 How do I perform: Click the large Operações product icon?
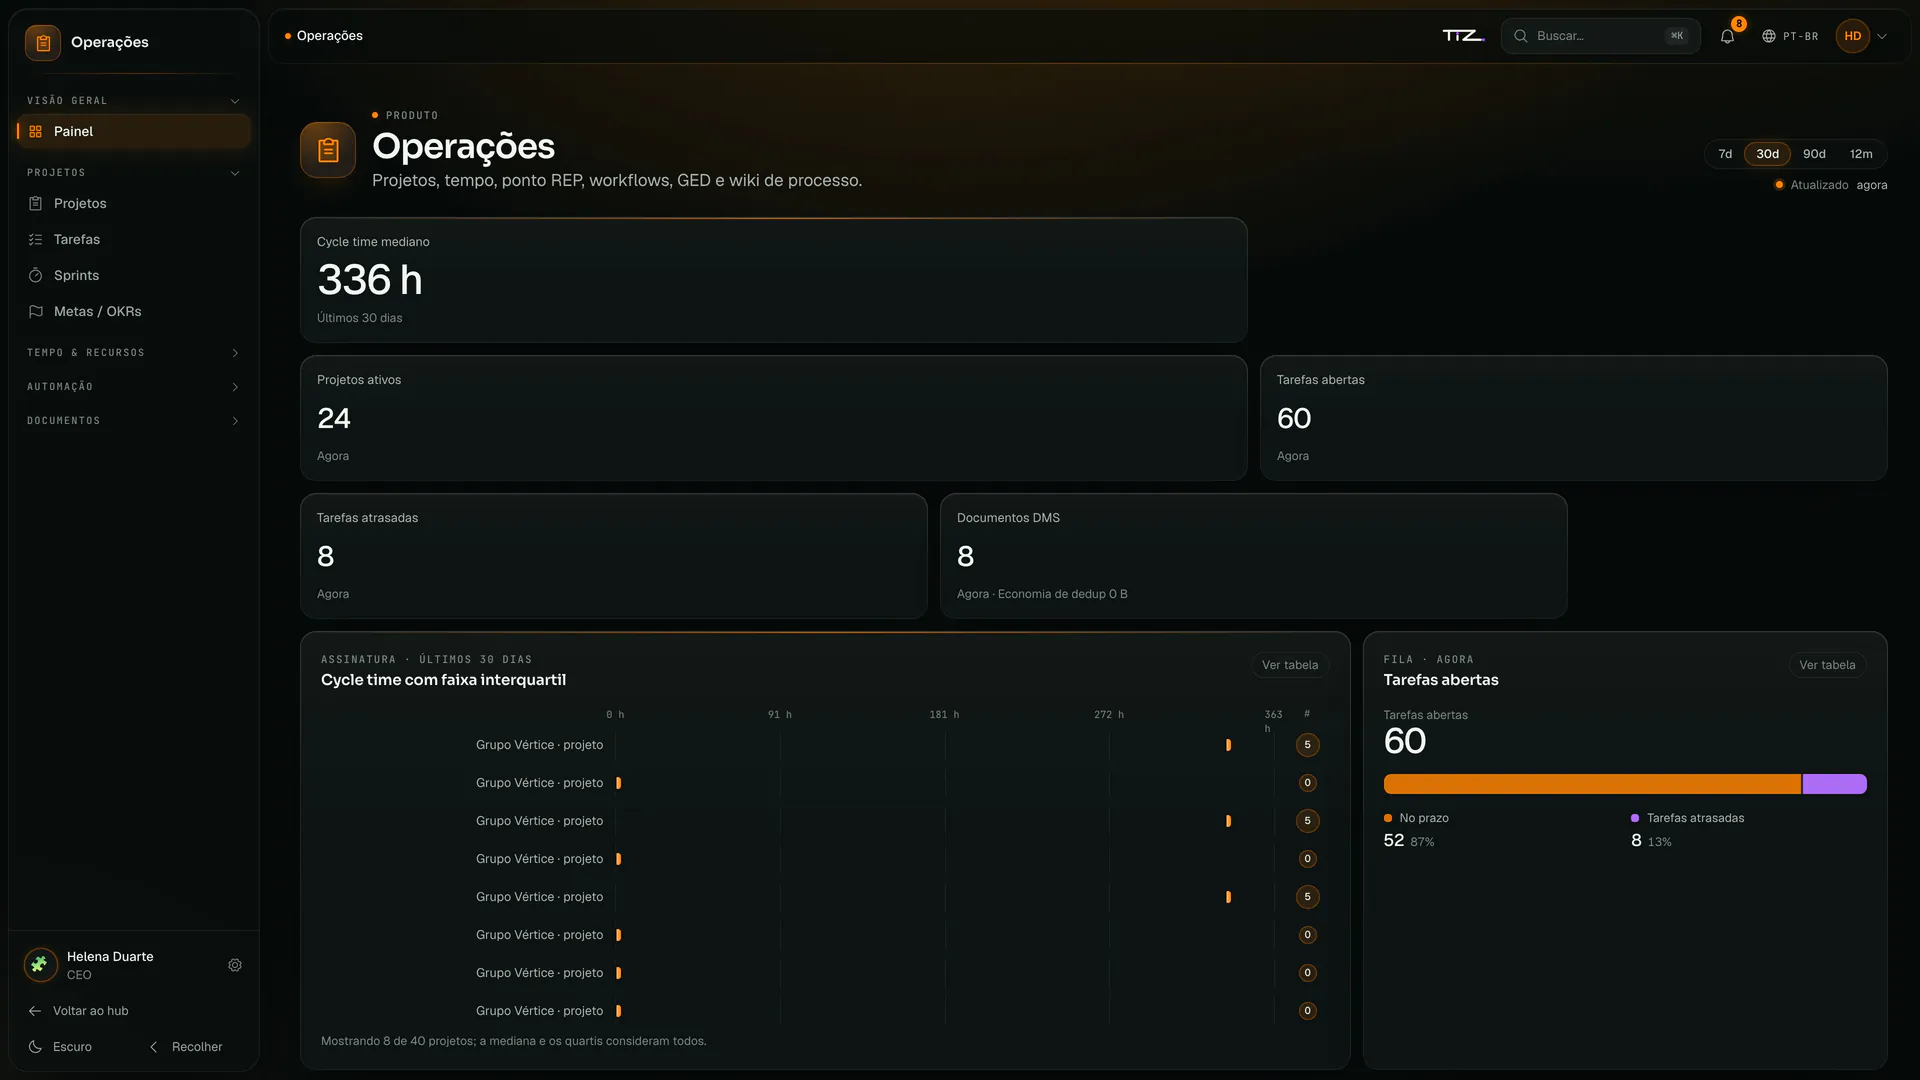328,150
